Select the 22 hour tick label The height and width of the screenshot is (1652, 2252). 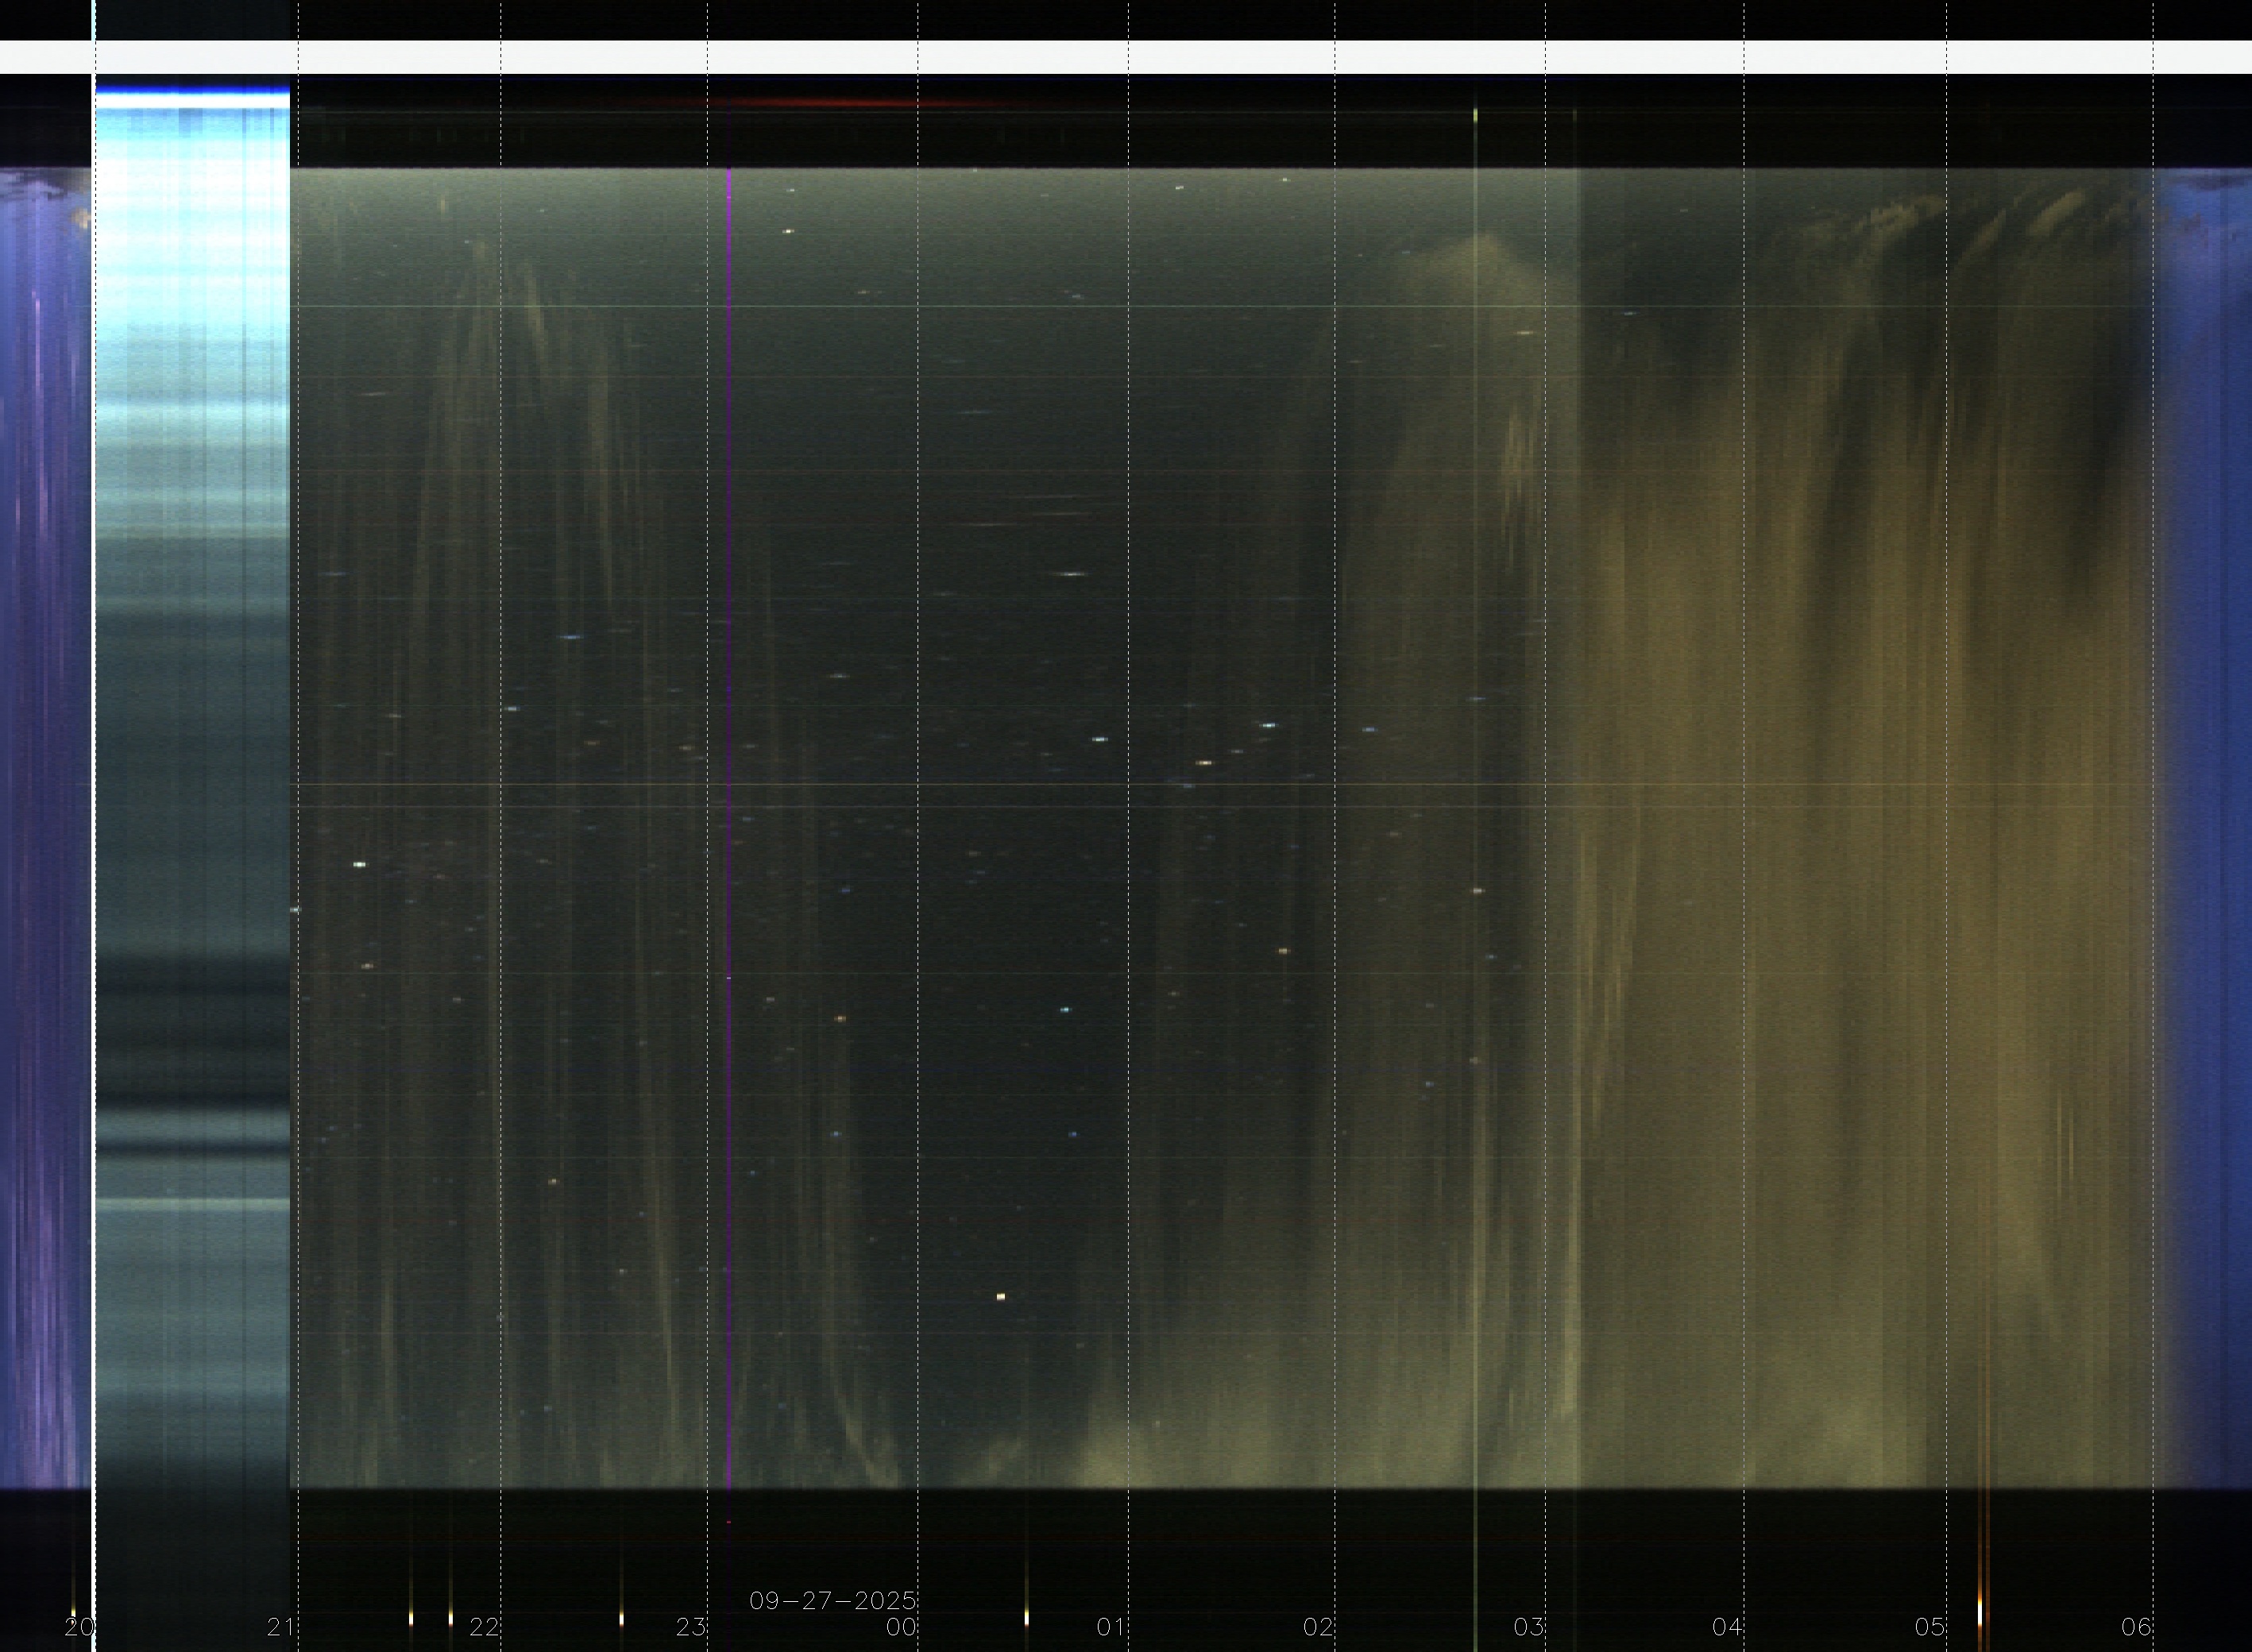tap(484, 1627)
